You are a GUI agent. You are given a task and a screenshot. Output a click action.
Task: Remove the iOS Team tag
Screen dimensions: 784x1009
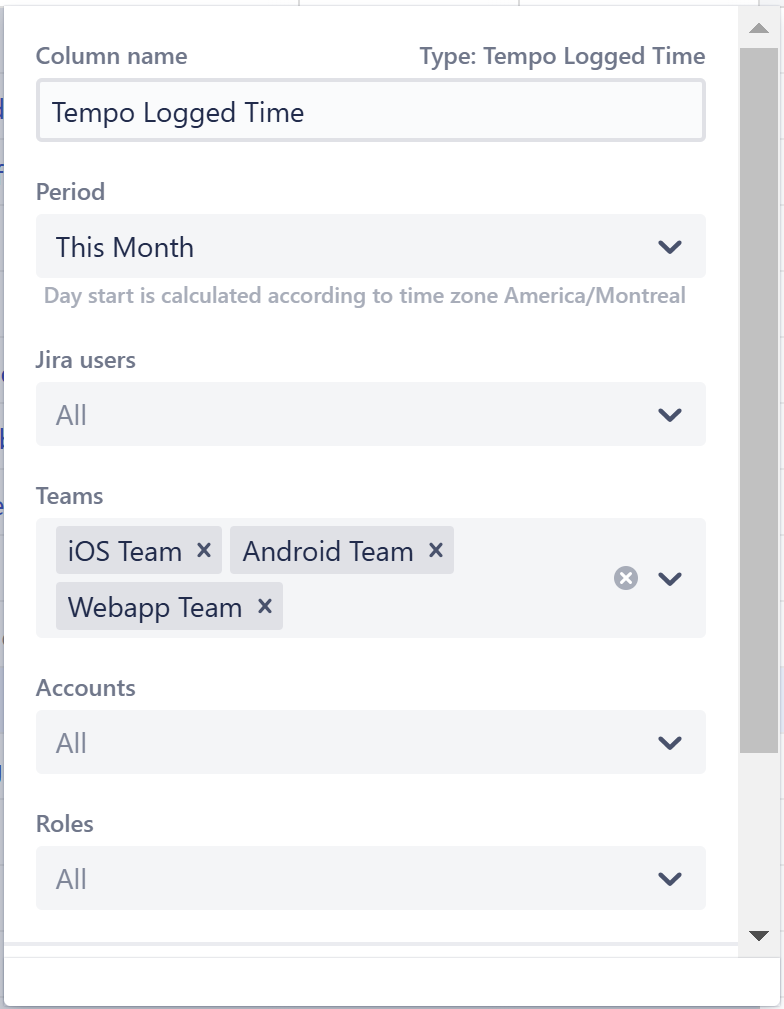[203, 550]
